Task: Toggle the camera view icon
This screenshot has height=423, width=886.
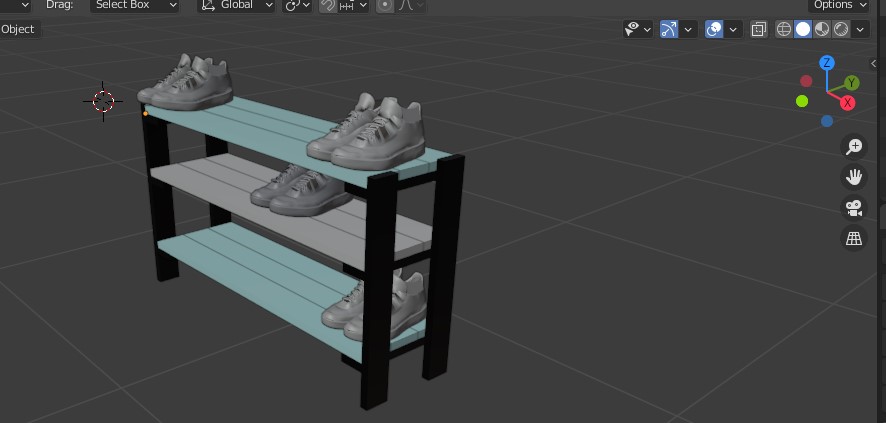Action: coord(854,207)
